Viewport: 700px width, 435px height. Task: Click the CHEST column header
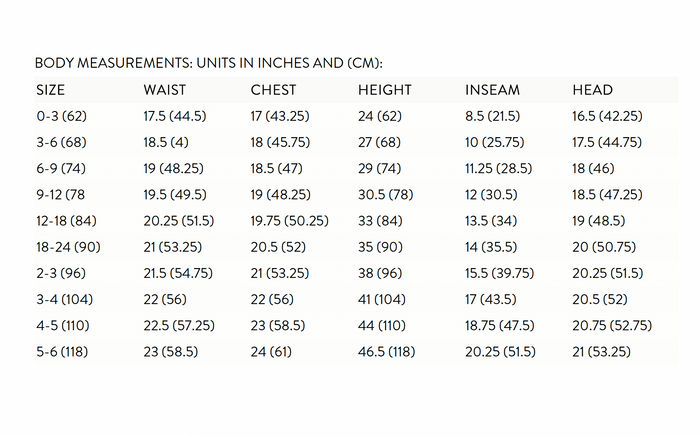click(x=273, y=90)
